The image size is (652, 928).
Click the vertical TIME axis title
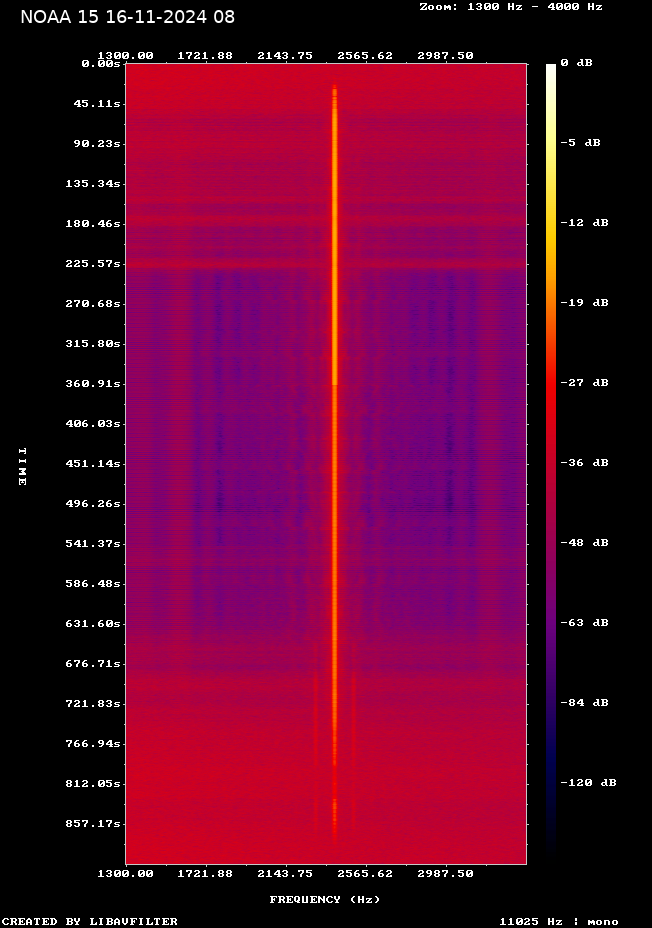click(x=21, y=466)
